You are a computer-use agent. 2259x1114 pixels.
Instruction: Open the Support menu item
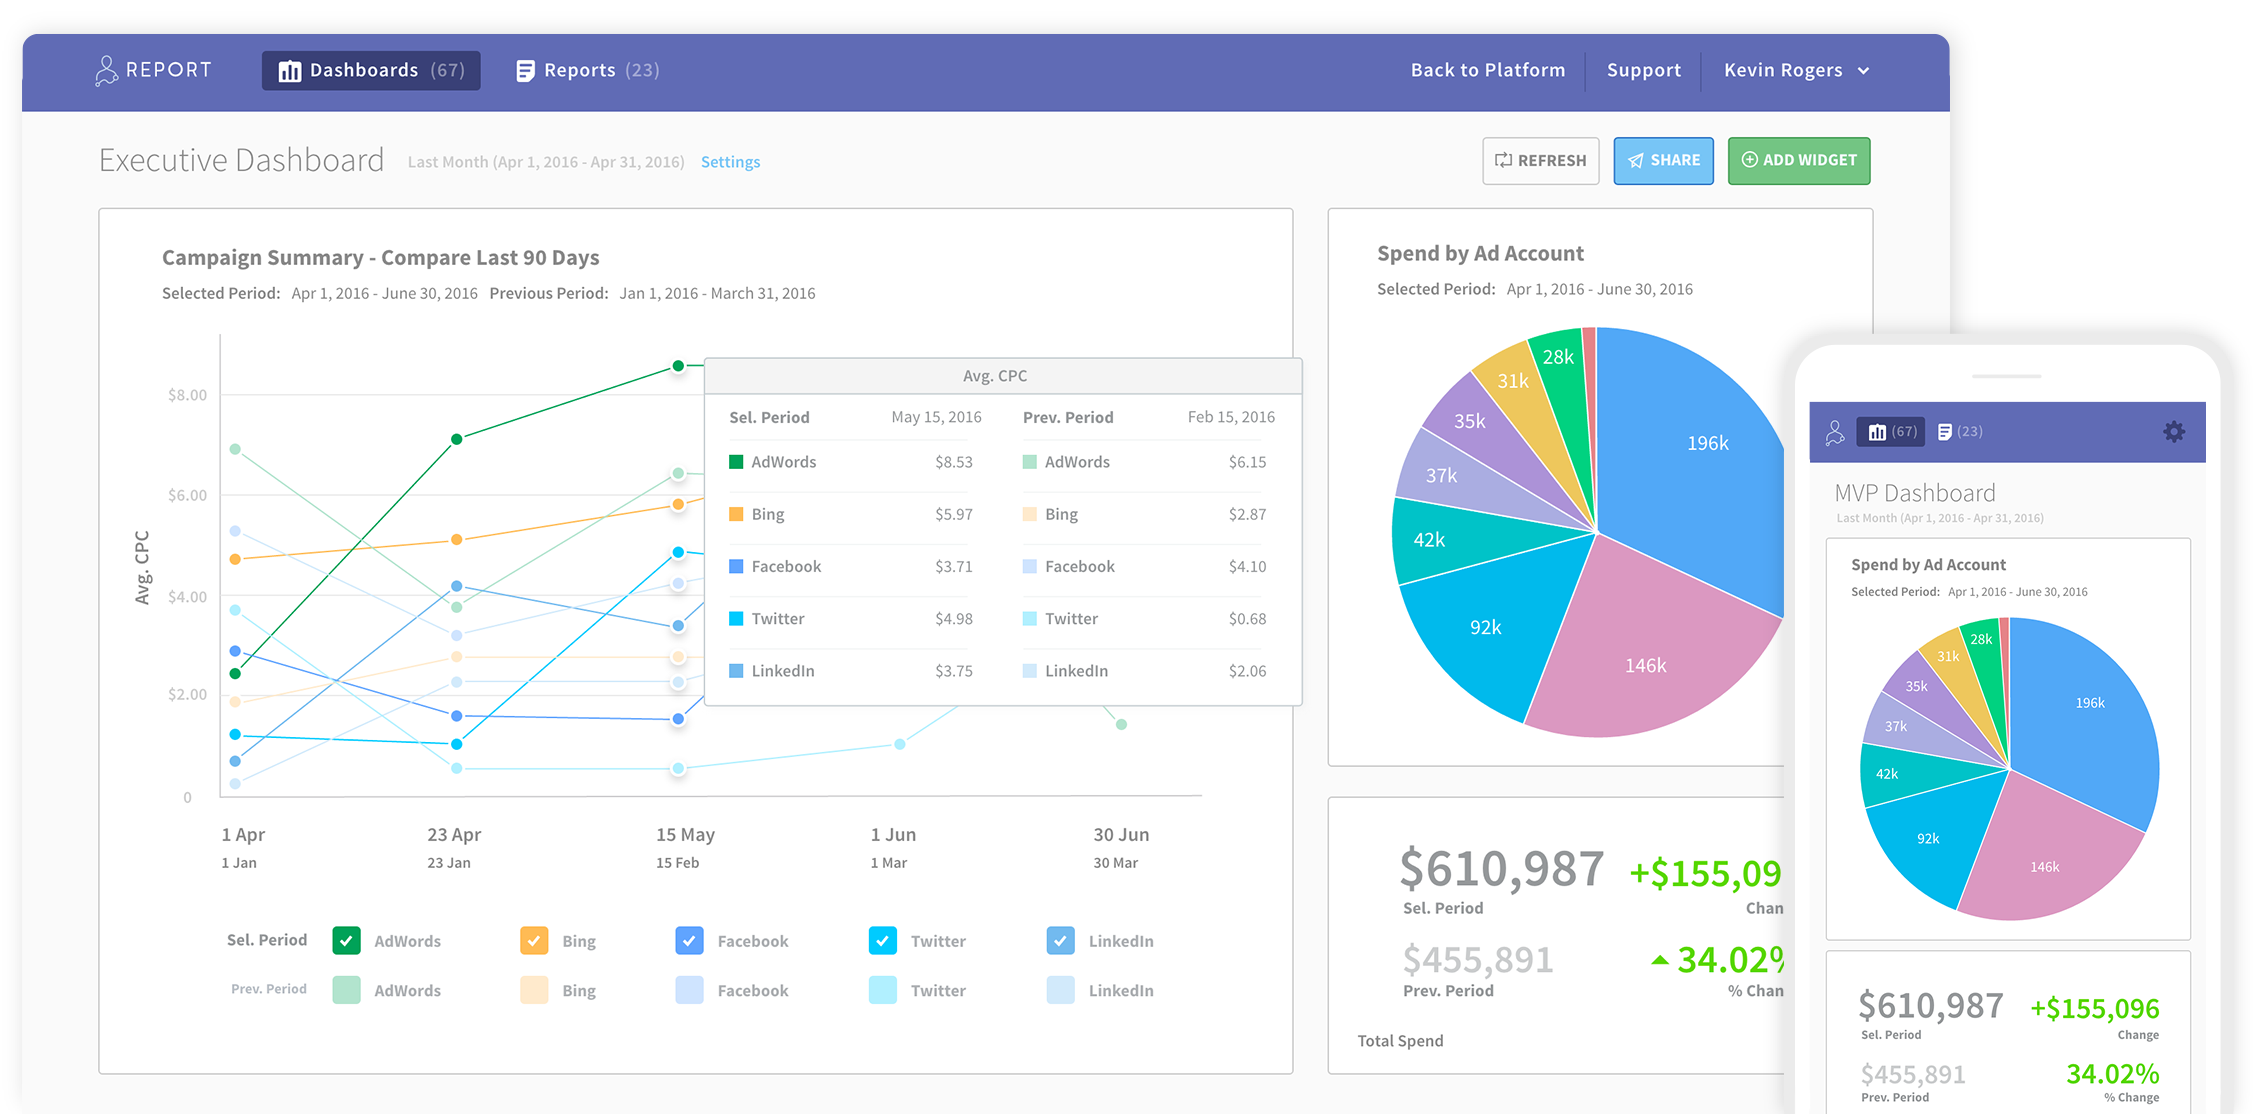pos(1644,70)
